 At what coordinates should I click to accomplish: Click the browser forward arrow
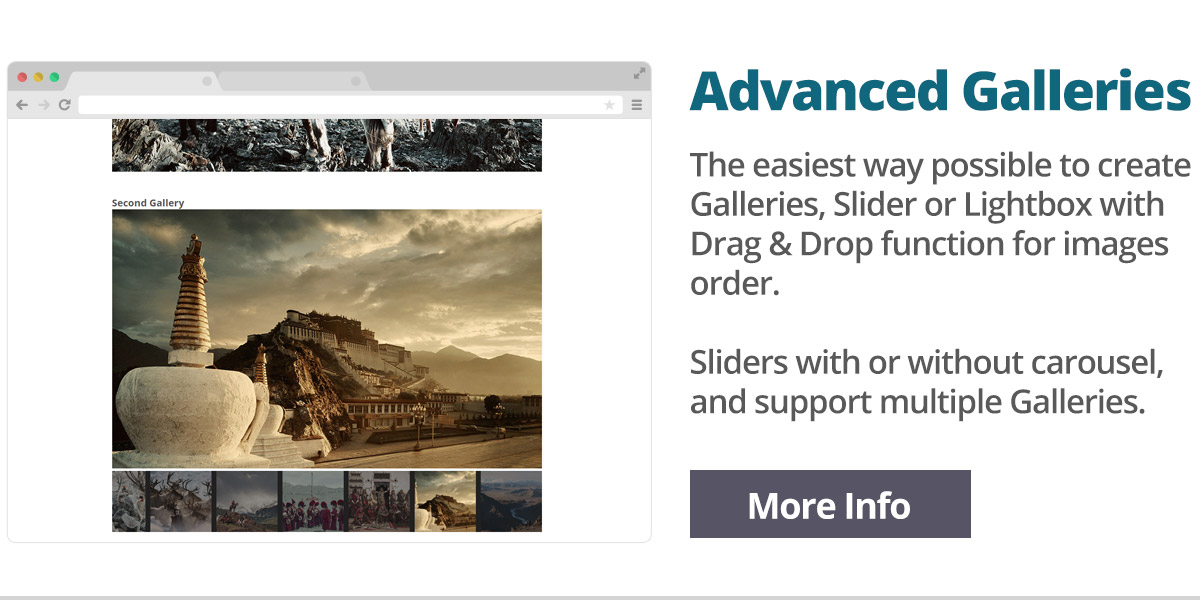[x=43, y=105]
